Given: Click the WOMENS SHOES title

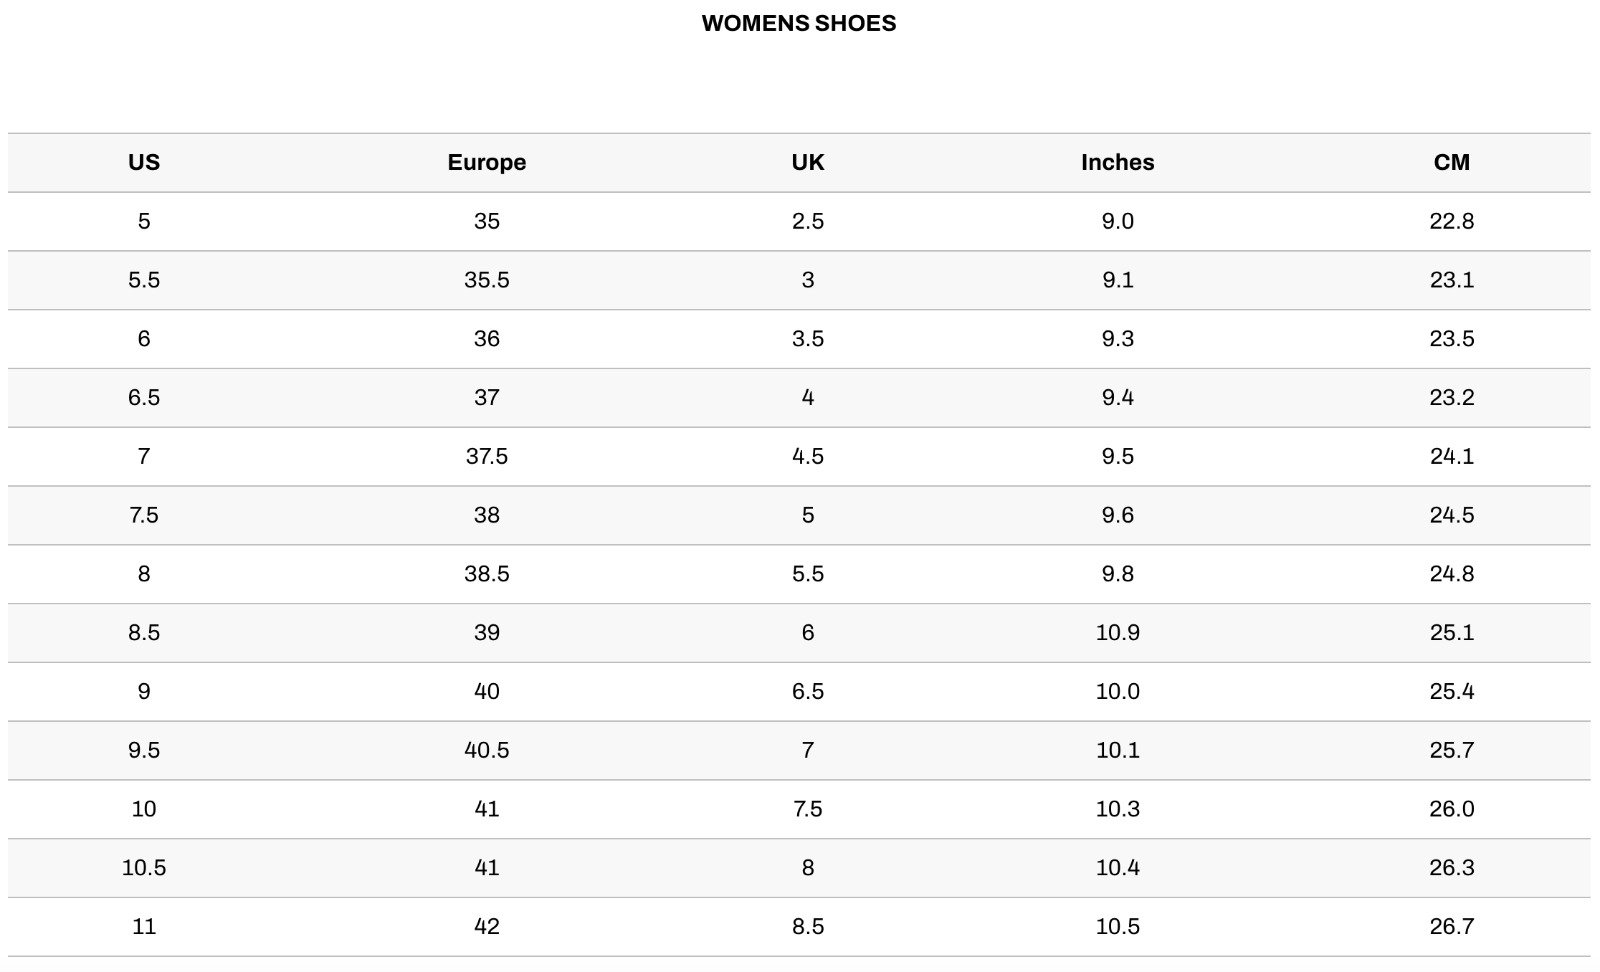Looking at the screenshot, I should pyautogui.click(x=798, y=24).
